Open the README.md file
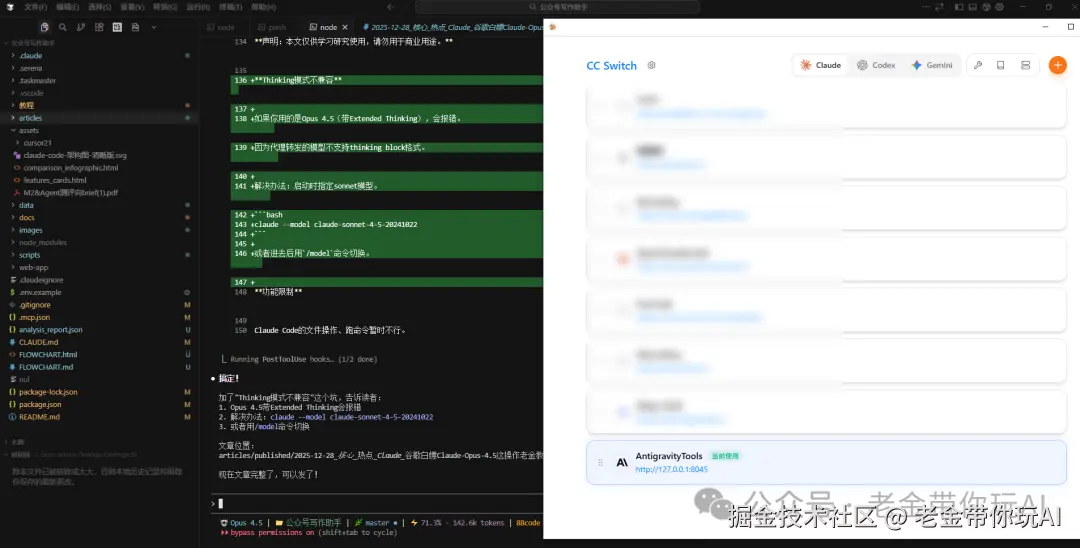This screenshot has width=1080, height=548. tap(39, 417)
